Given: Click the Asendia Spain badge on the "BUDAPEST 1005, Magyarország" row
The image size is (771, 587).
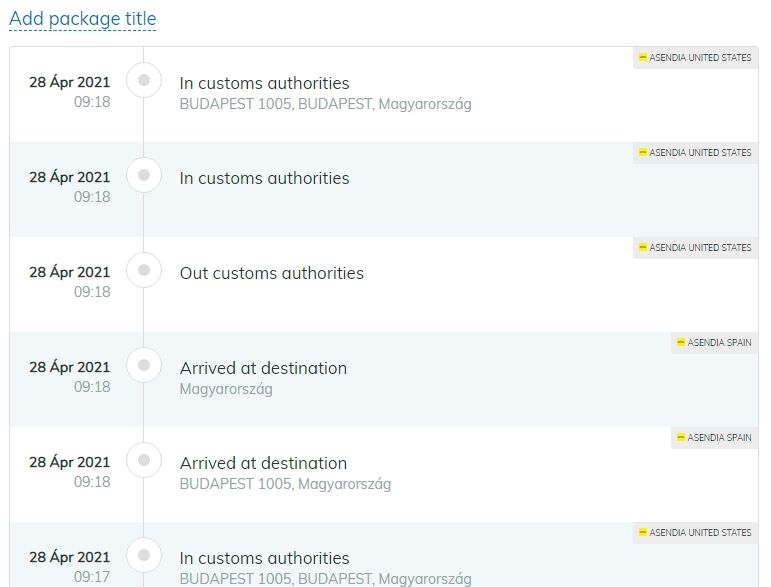Looking at the screenshot, I should pyautogui.click(x=714, y=438).
